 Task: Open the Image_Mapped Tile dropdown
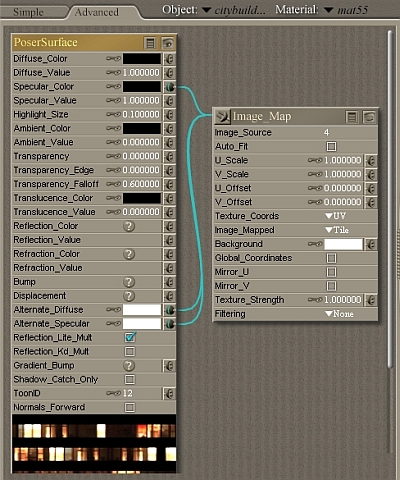tap(337, 230)
